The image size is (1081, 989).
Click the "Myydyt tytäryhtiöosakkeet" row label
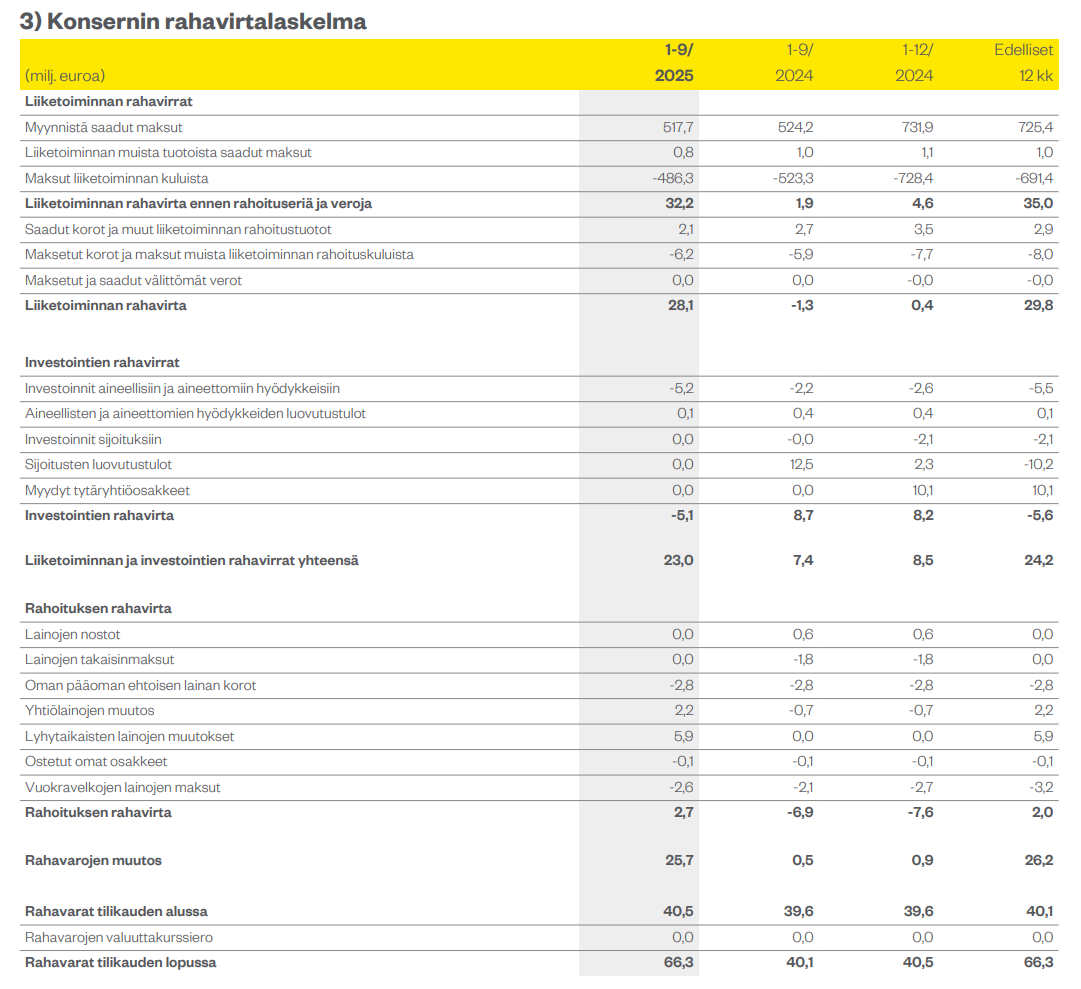107,491
